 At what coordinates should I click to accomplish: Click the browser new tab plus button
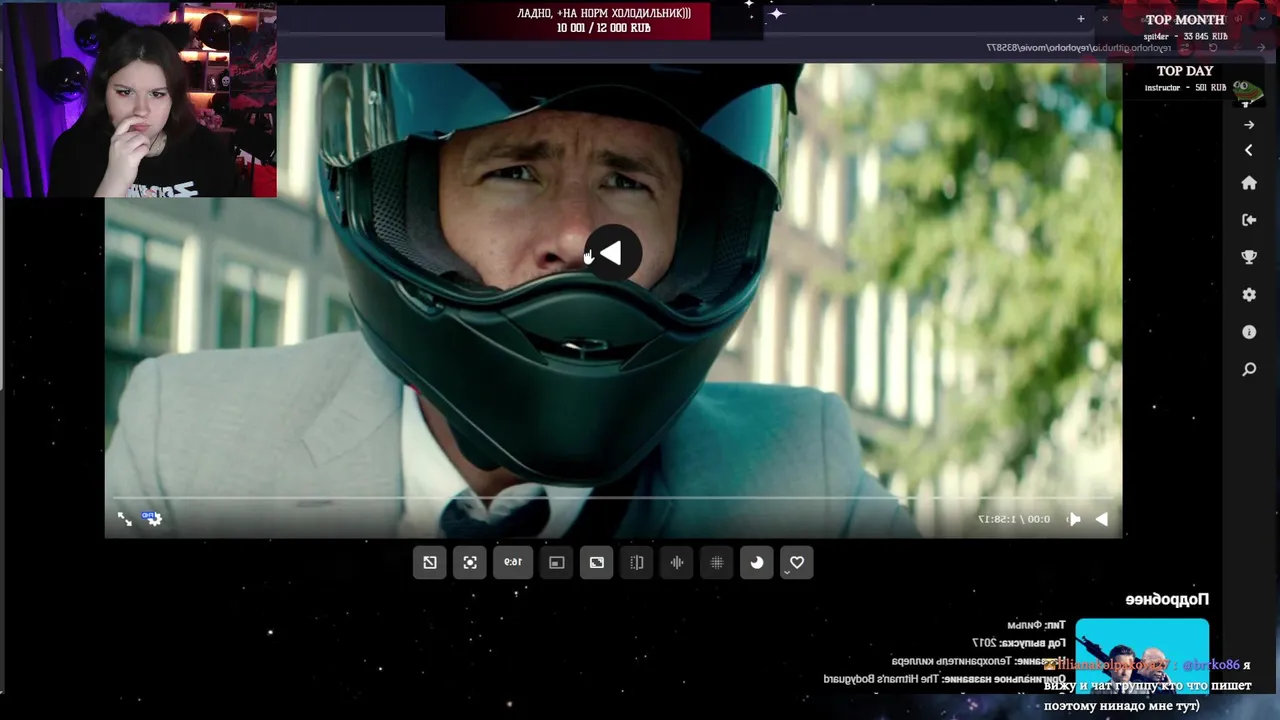coord(1081,19)
